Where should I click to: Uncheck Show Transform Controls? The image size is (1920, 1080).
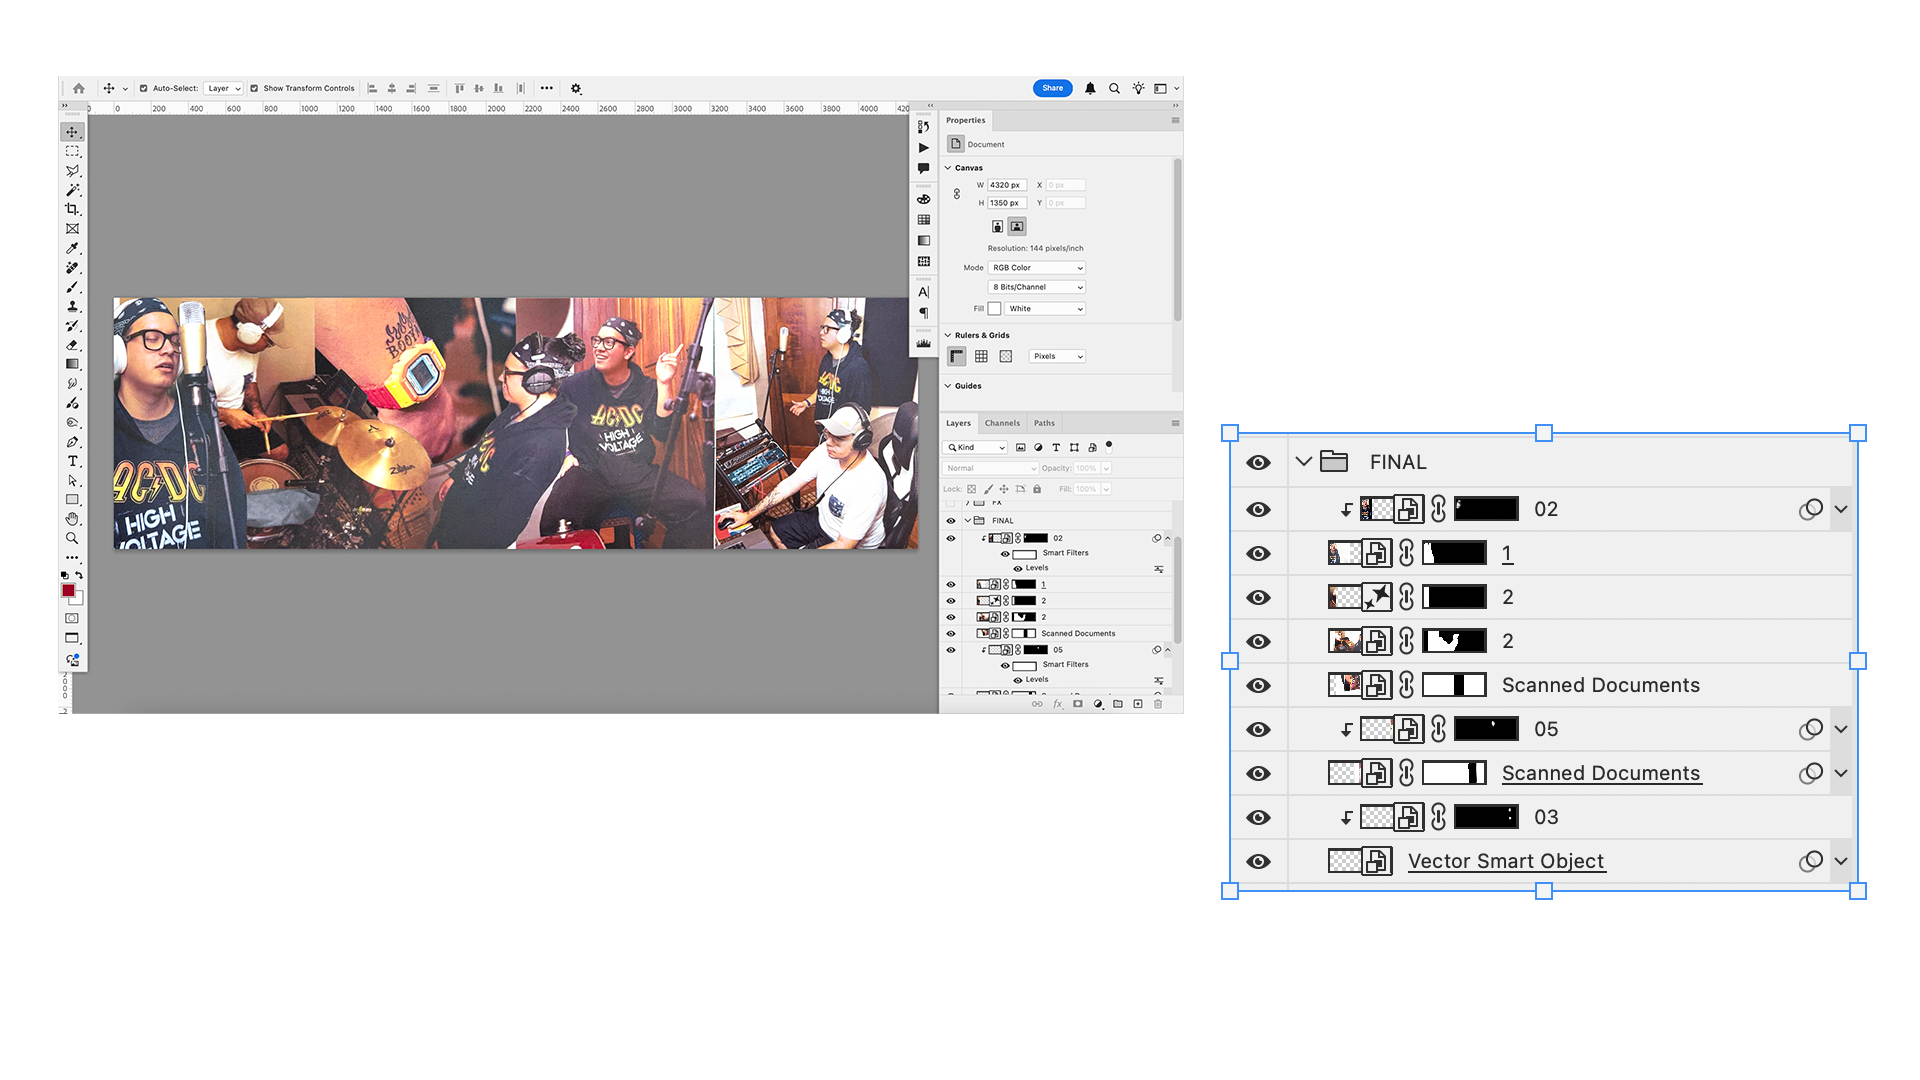tap(254, 88)
